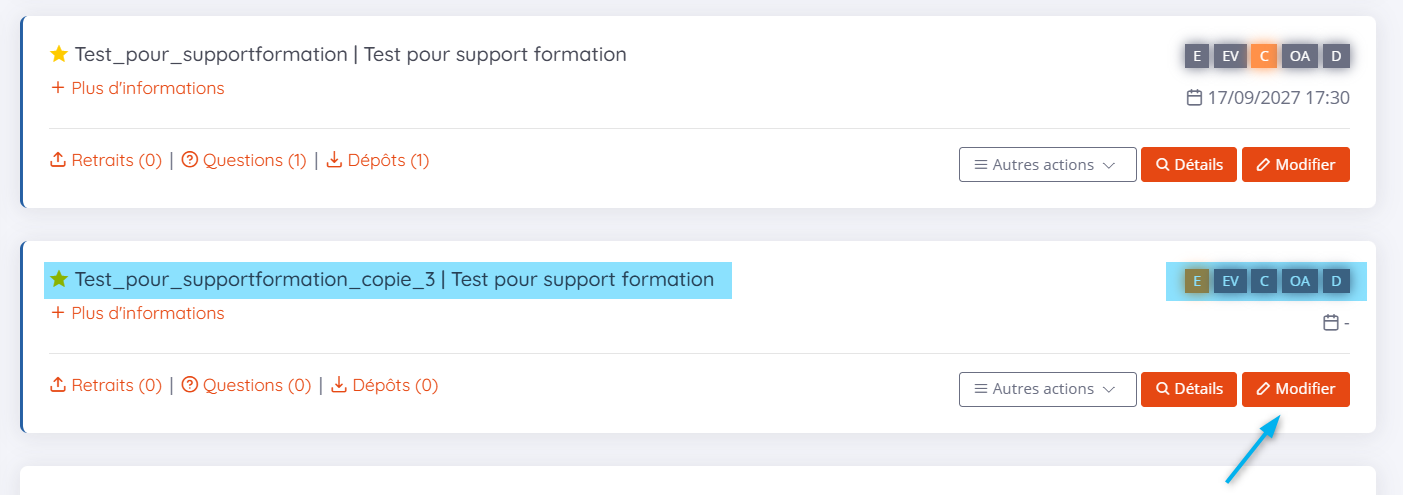Click the calendar icon beside 17/09/2027 17:30
Screen dimensions: 1403x495
[x=1193, y=98]
